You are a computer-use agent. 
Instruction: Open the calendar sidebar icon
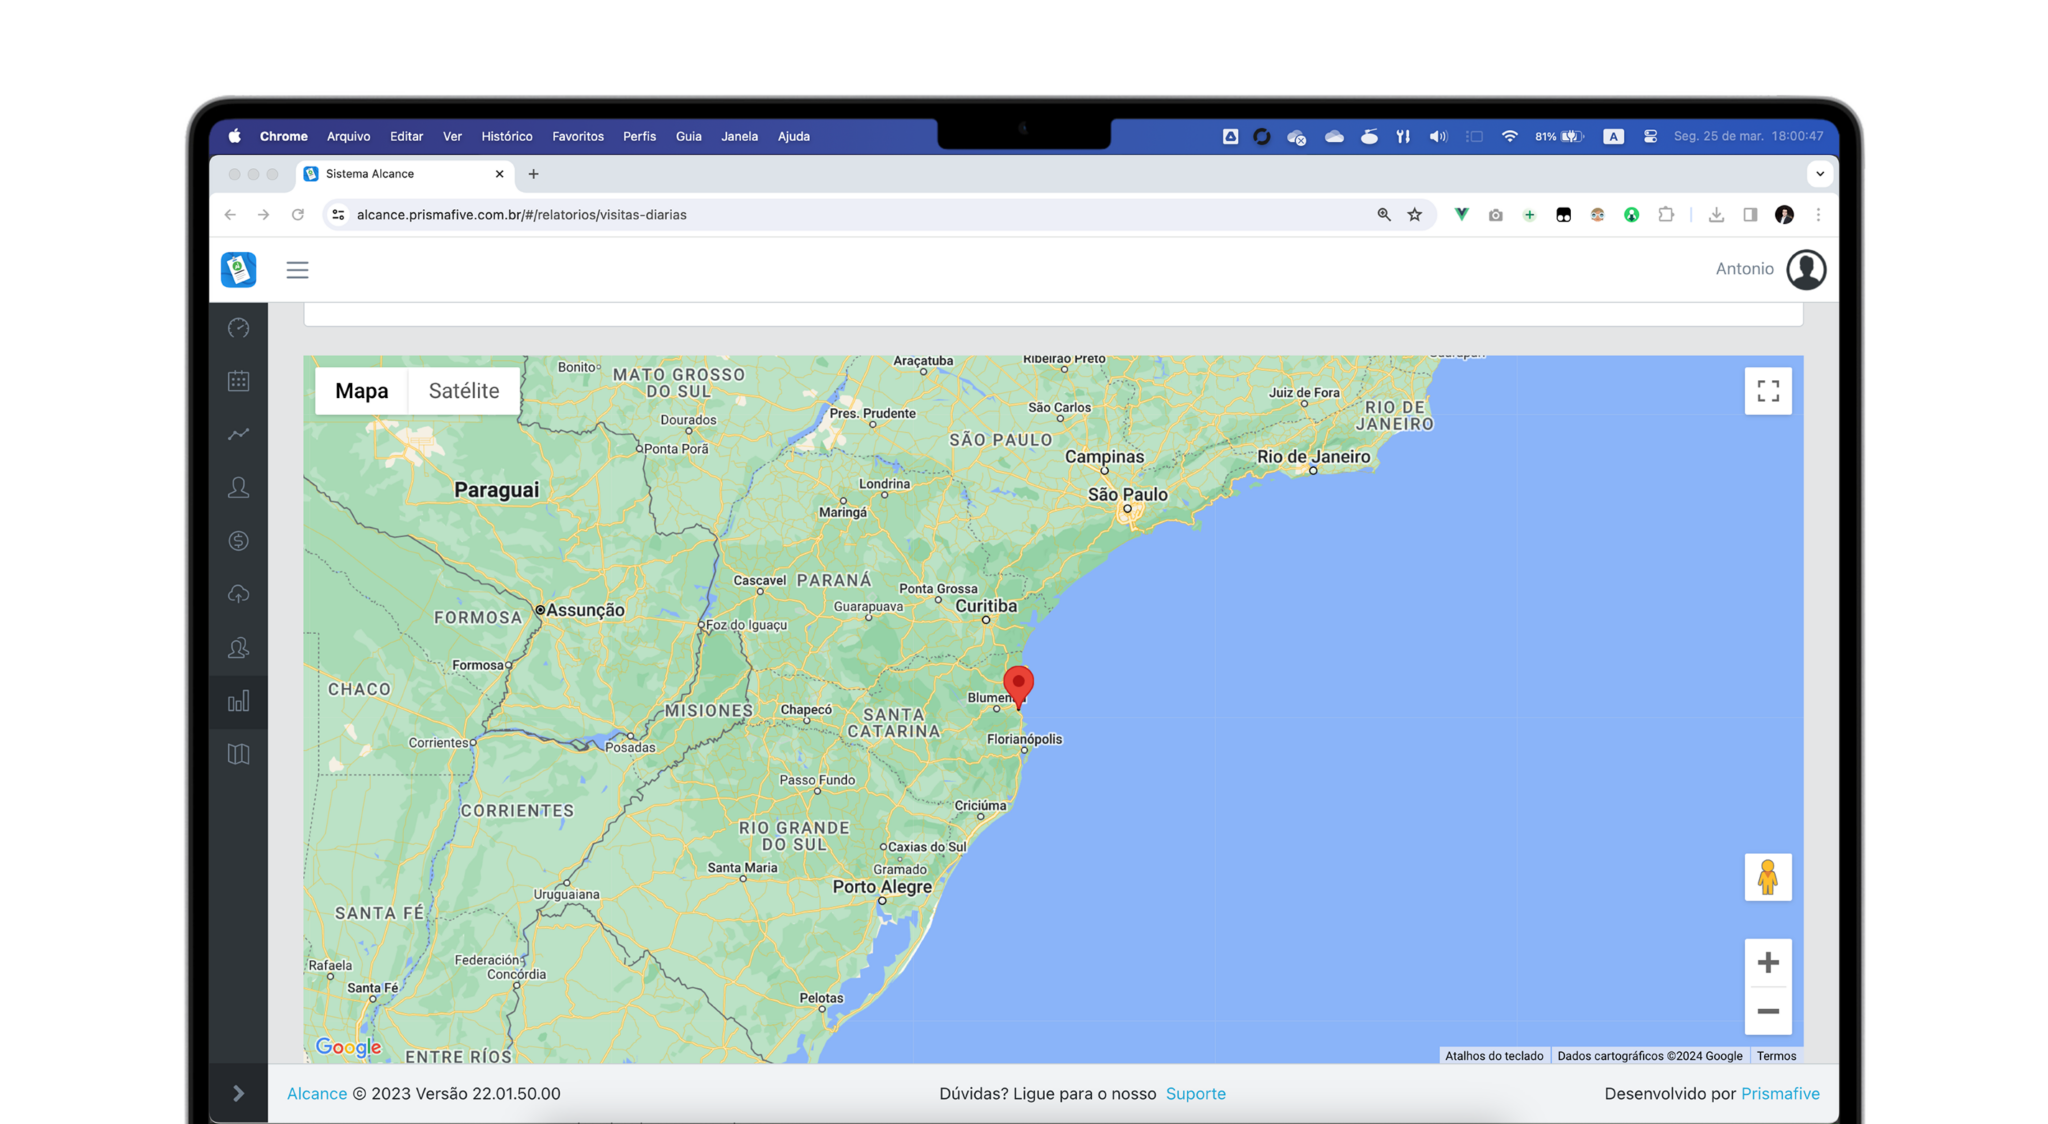click(x=238, y=381)
